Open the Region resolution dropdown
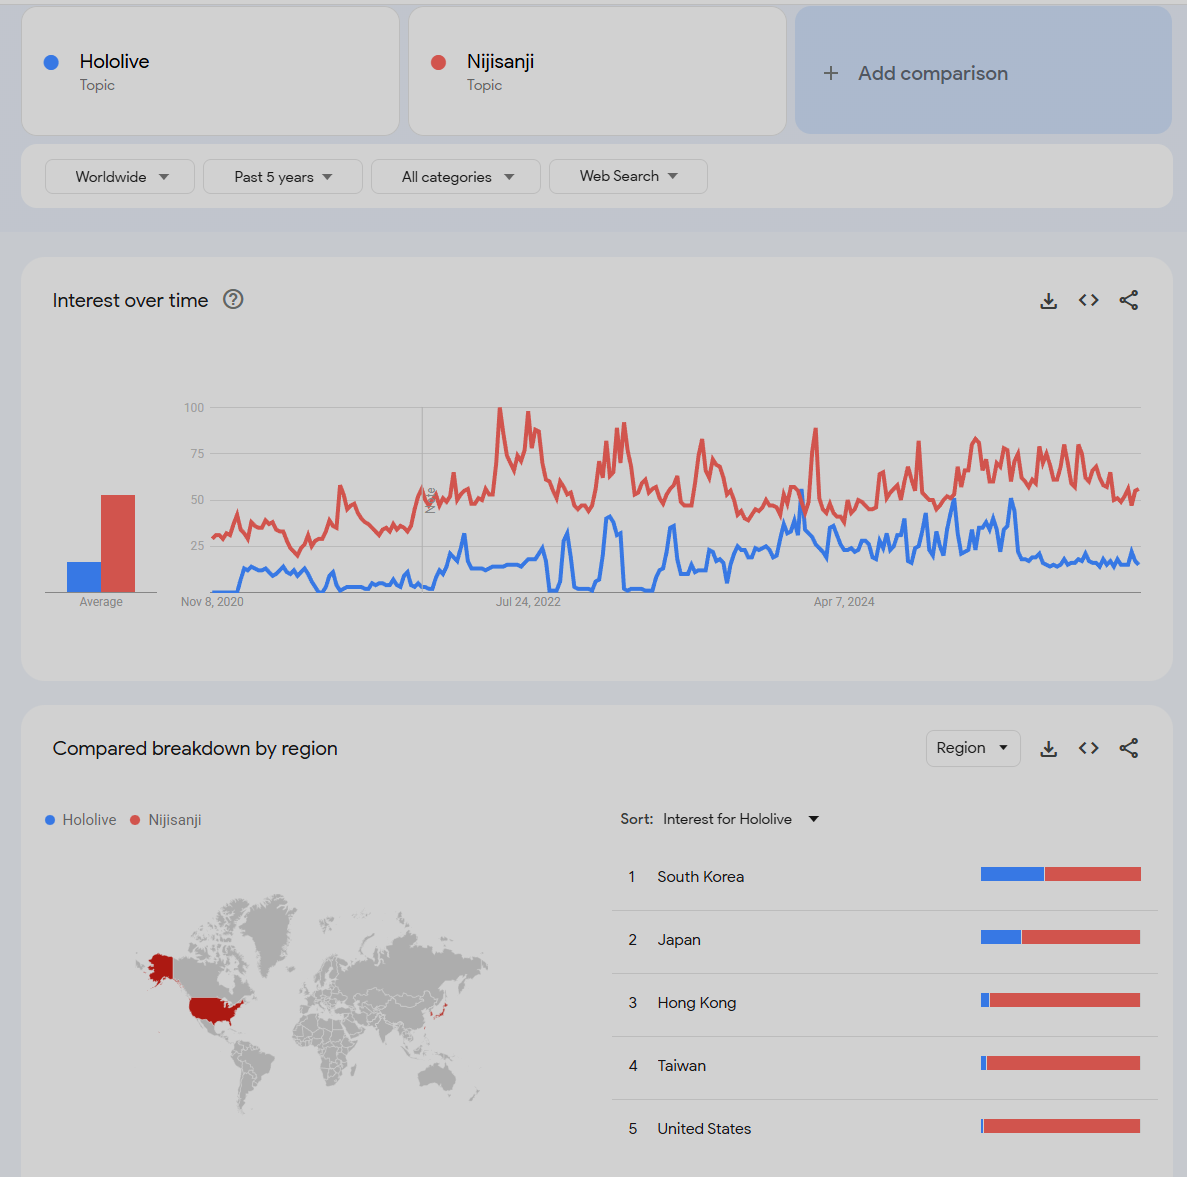The width and height of the screenshot is (1187, 1177). pos(972,748)
